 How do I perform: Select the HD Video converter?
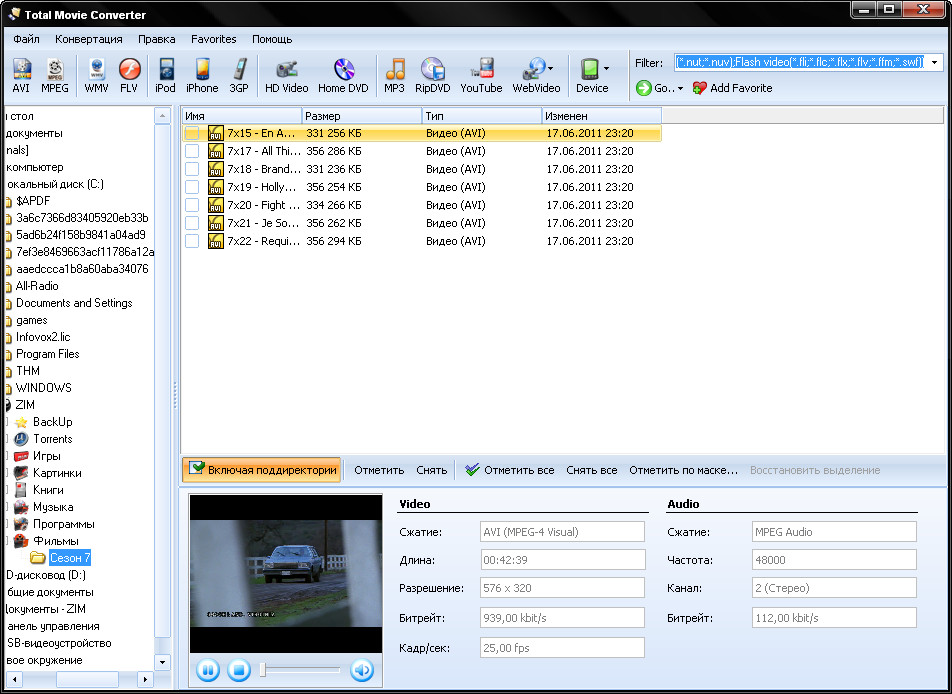point(286,75)
